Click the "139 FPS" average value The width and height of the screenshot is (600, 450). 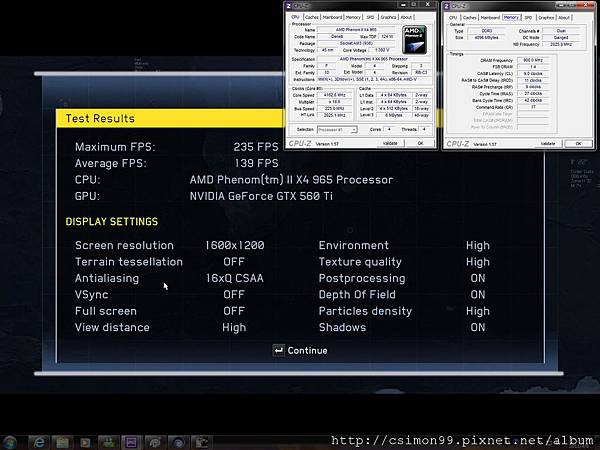click(x=256, y=163)
